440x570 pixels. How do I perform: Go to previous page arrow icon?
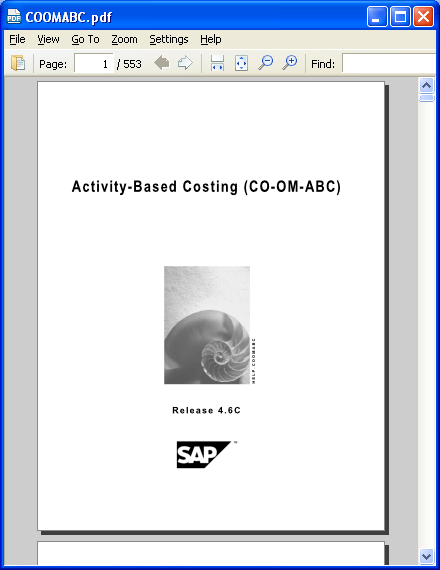point(161,63)
